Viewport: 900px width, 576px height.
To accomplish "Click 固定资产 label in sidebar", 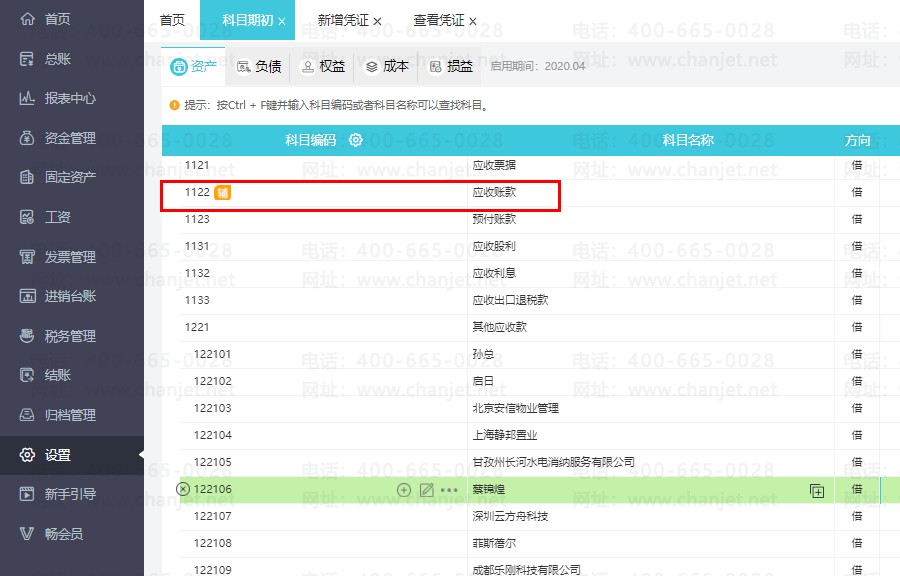I will click(x=70, y=177).
